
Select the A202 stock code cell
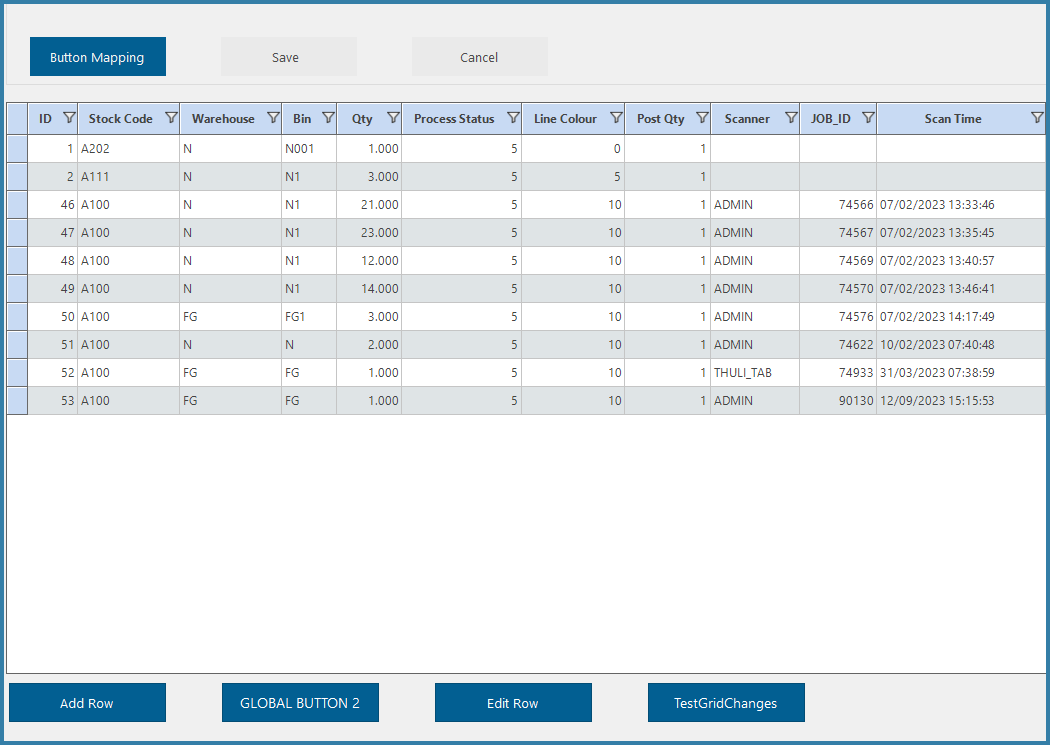[129, 149]
